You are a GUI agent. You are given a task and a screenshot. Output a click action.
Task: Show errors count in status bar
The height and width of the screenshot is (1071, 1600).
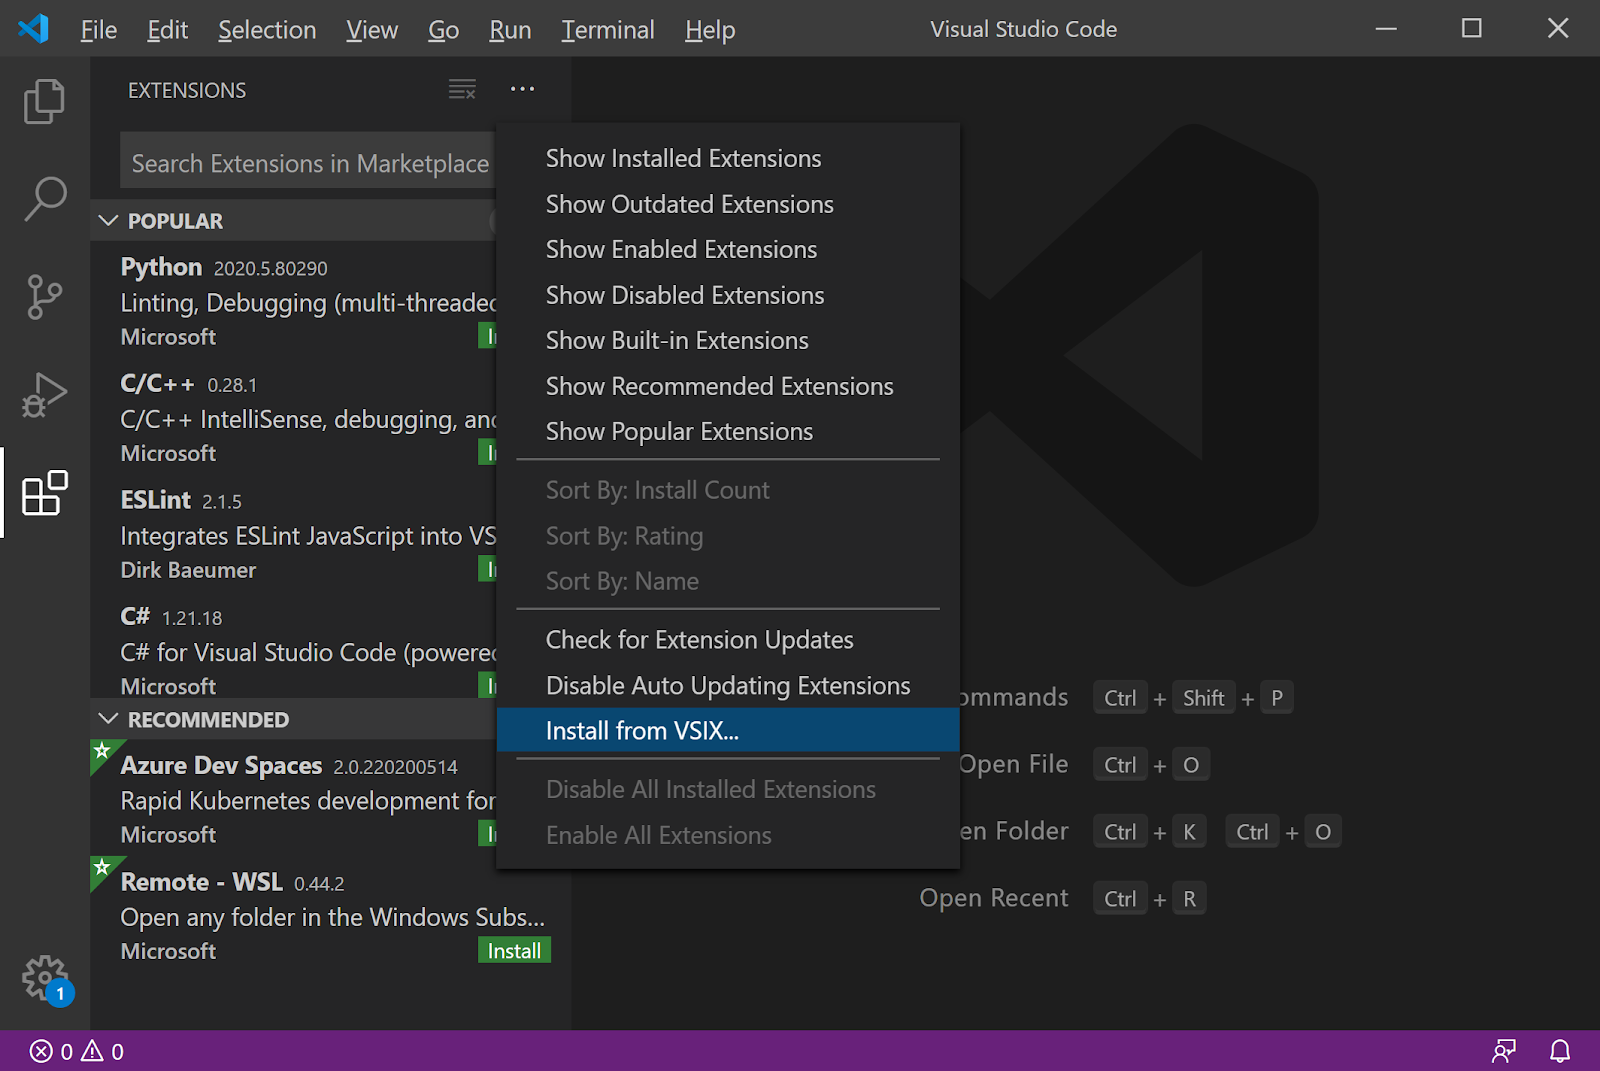click(x=51, y=1051)
